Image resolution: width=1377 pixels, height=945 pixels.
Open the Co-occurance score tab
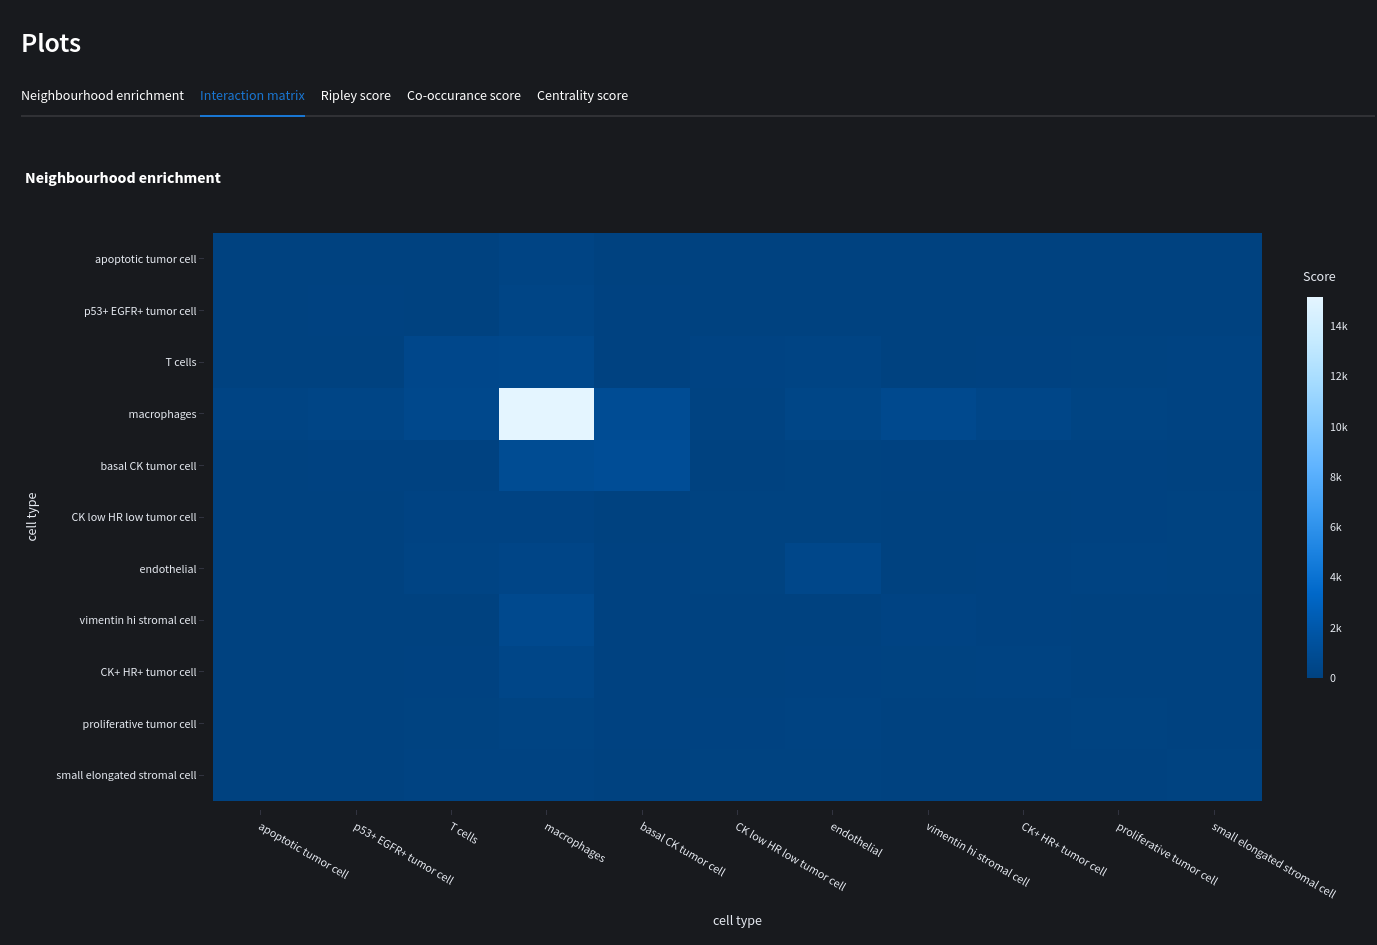(464, 96)
